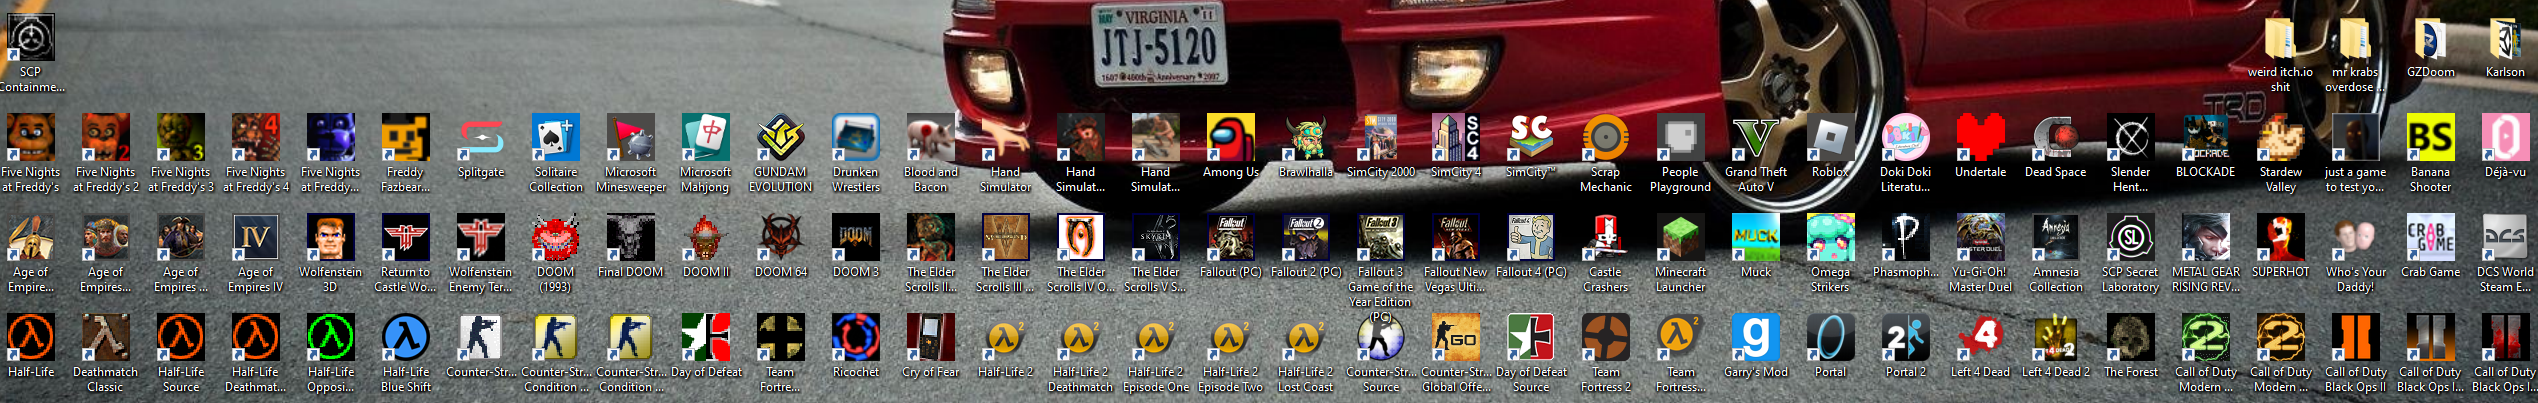This screenshot has height=403, width=2538.
Task: Select the Garry's Mod icon
Action: (1755, 338)
